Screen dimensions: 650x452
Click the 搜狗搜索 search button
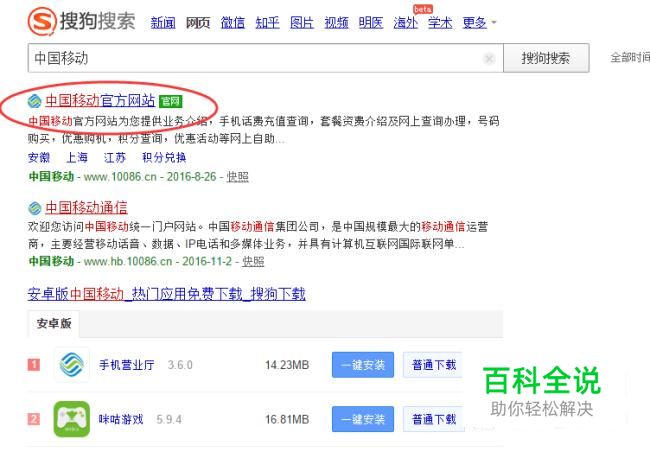coord(546,58)
